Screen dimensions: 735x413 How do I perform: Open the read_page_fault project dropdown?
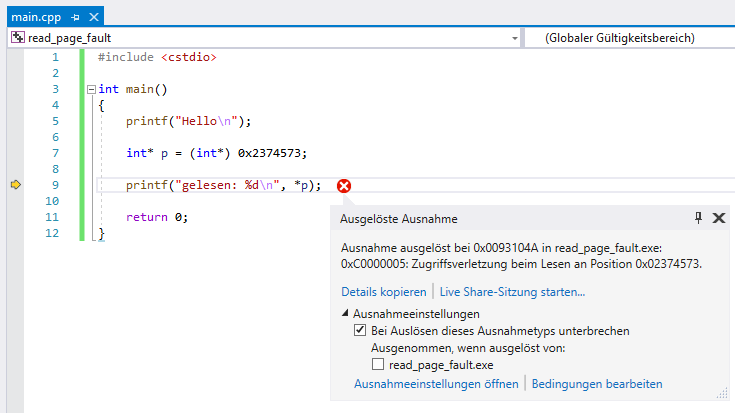(515, 38)
